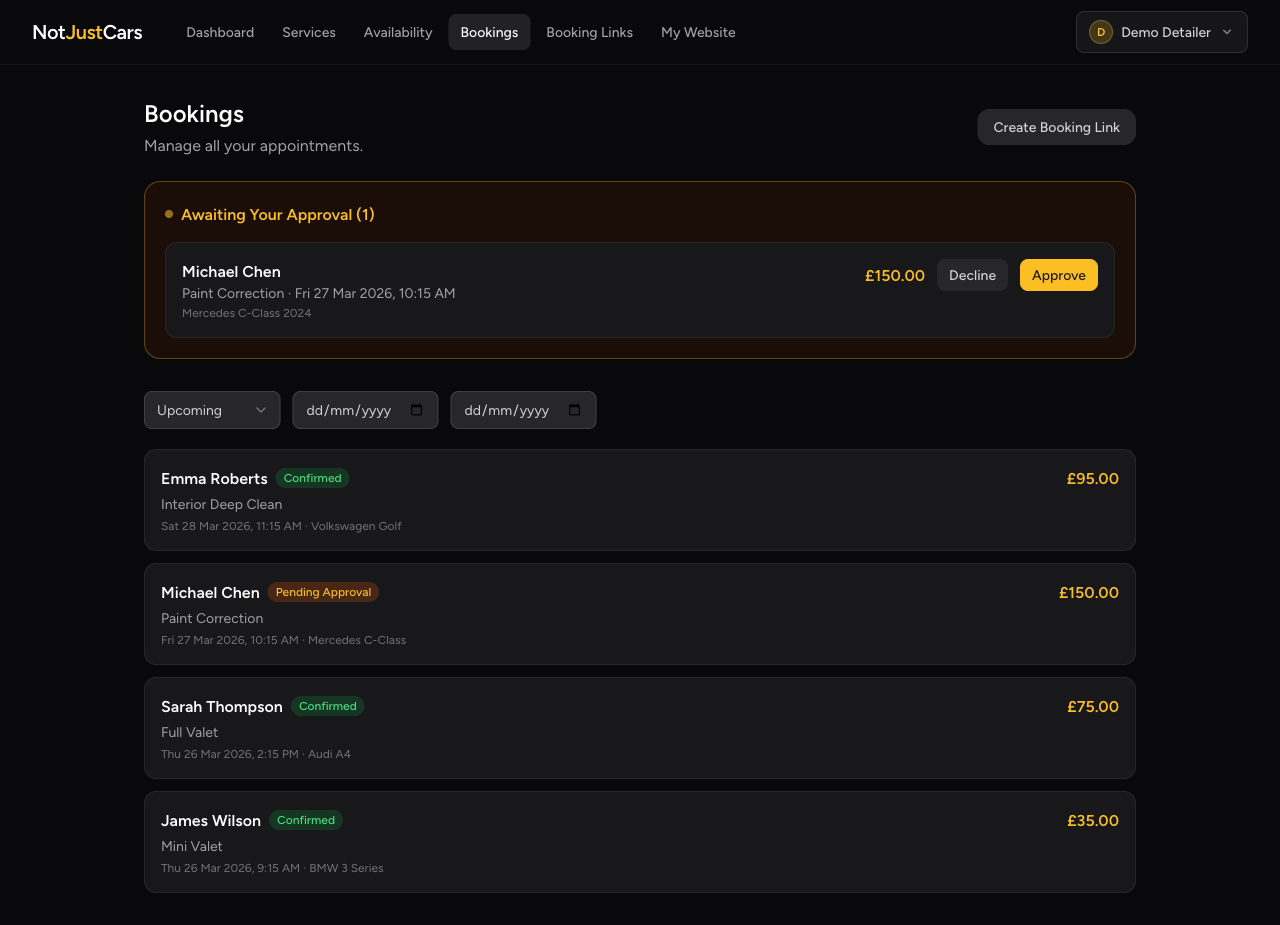Click the Confirmed badge on Emma Roberts booking
Image resolution: width=1280 pixels, height=925 pixels.
point(312,478)
